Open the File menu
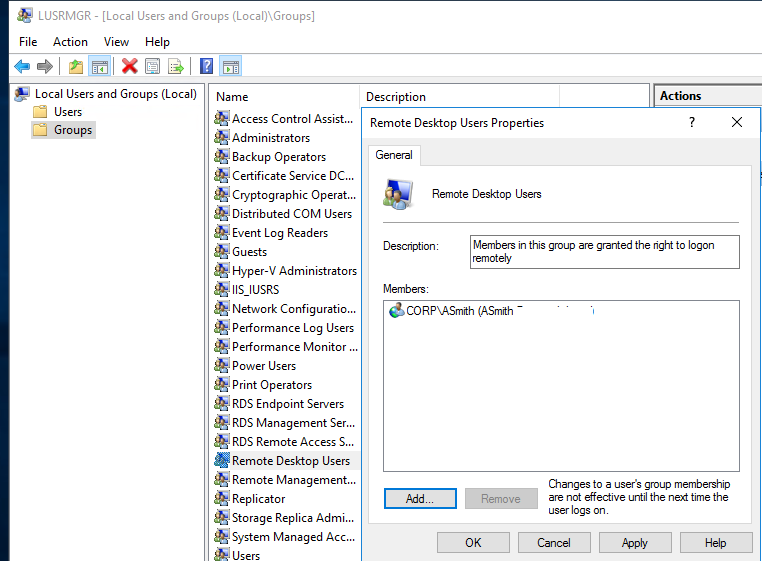Screen dimensions: 762x561 tap(28, 42)
